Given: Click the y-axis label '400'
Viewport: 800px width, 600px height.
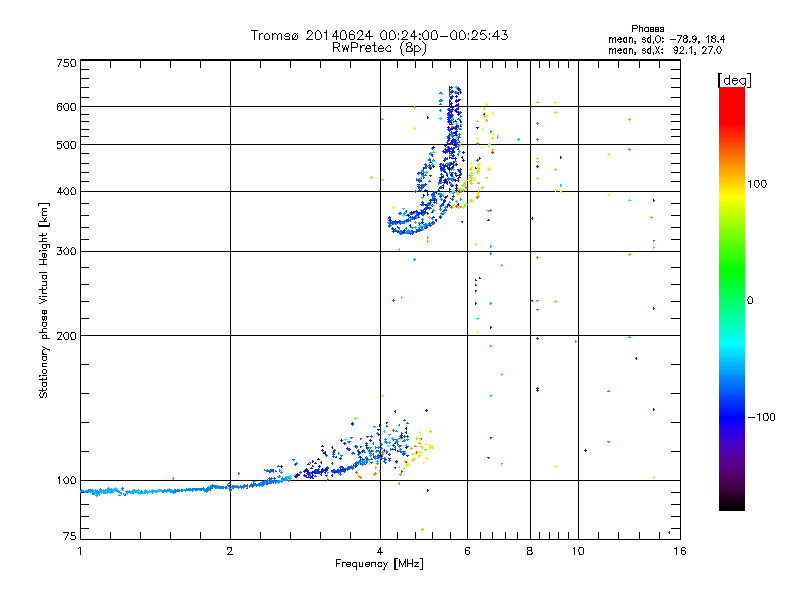Looking at the screenshot, I should pyautogui.click(x=66, y=191).
